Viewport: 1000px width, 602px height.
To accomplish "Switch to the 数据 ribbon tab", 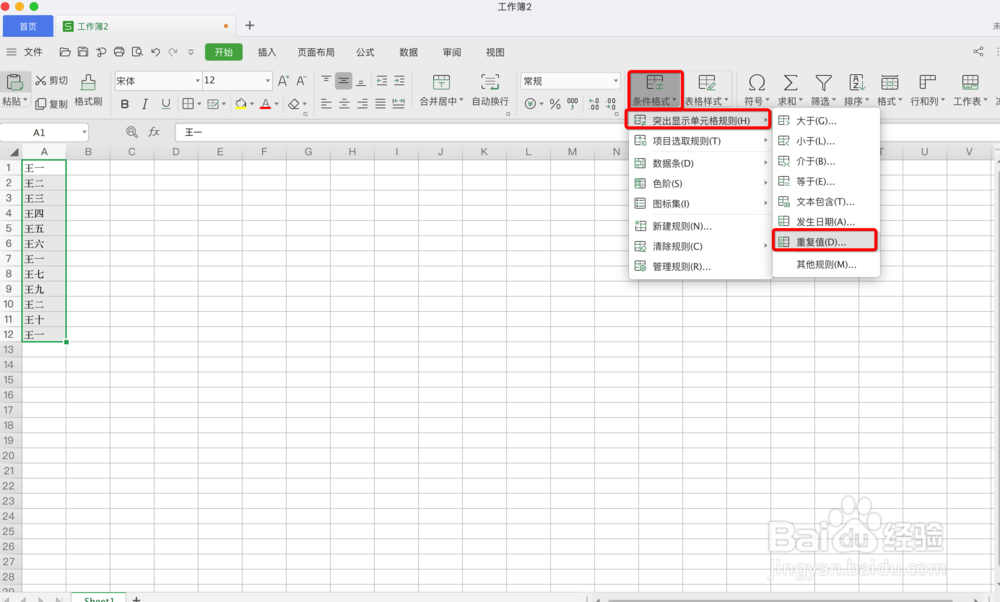I will 408,52.
